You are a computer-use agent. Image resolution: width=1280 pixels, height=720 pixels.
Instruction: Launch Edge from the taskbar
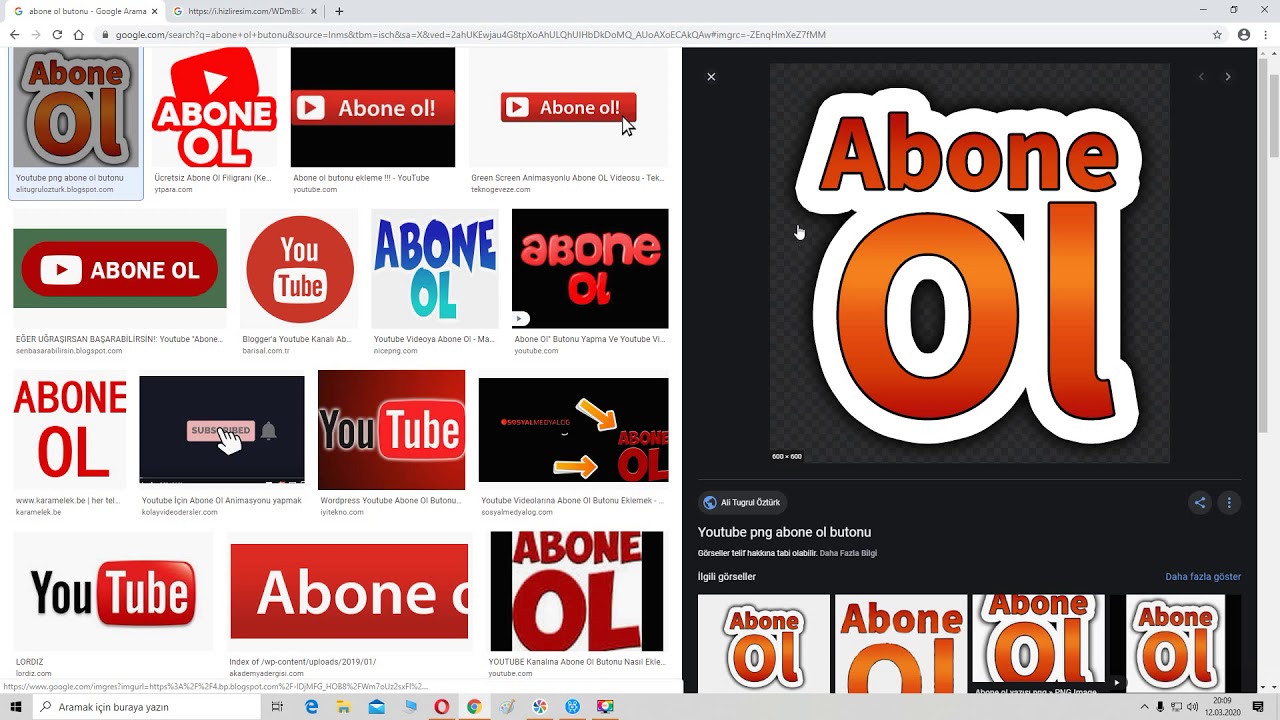pos(312,706)
